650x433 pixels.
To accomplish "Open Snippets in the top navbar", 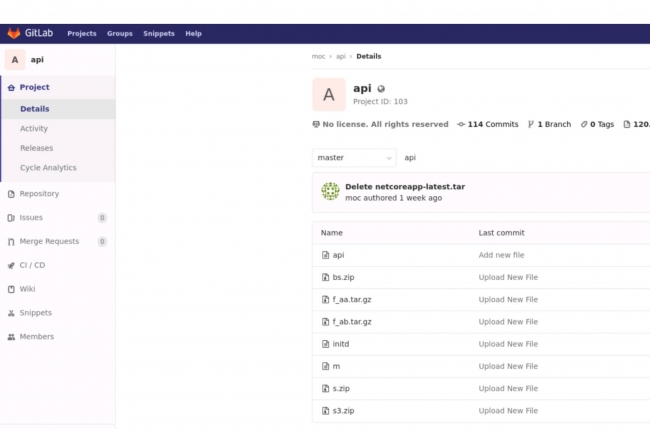I will click(x=158, y=33).
